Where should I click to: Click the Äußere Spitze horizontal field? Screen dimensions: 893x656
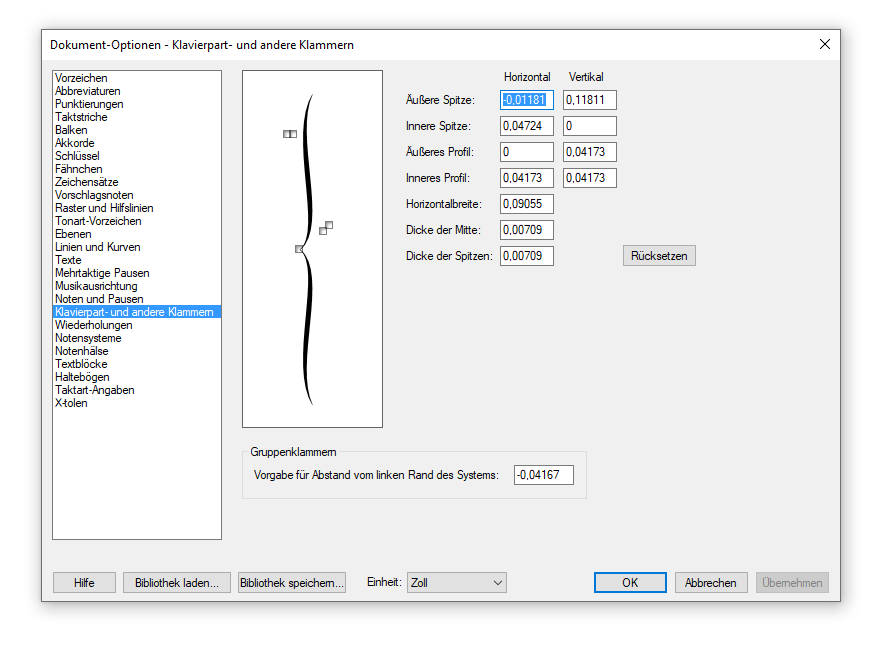(527, 100)
